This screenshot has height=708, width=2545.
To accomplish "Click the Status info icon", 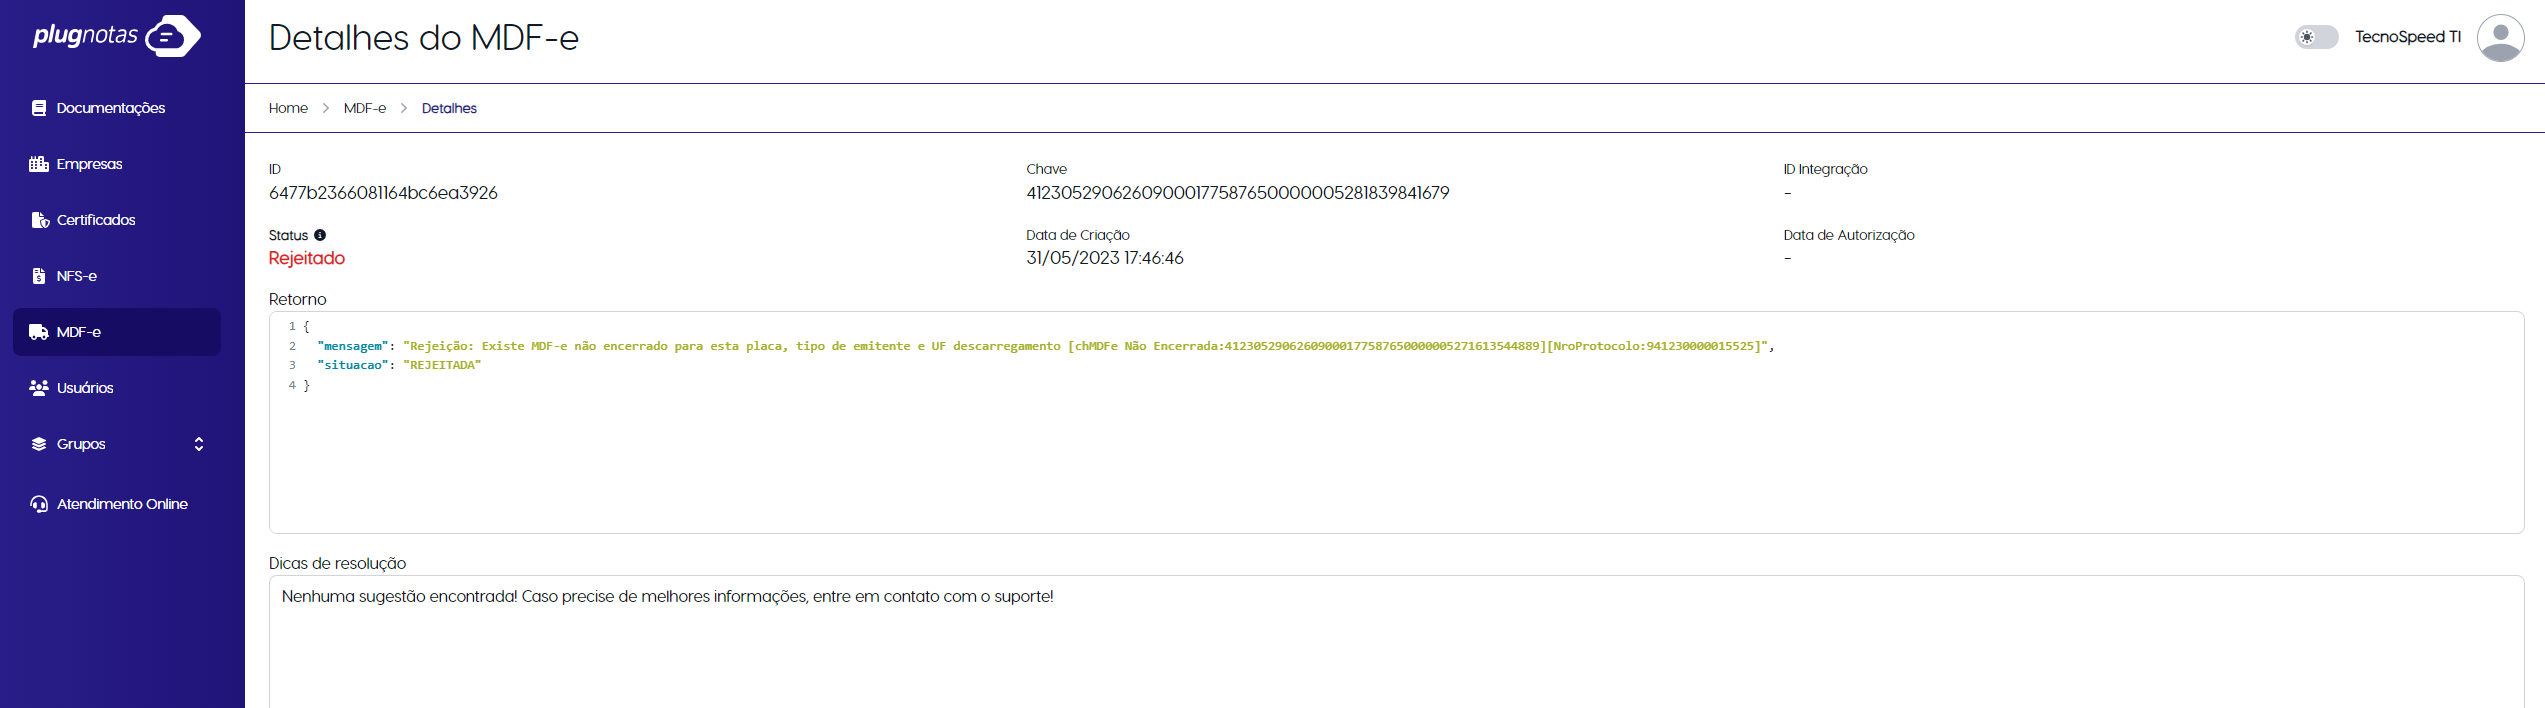I will 320,235.
